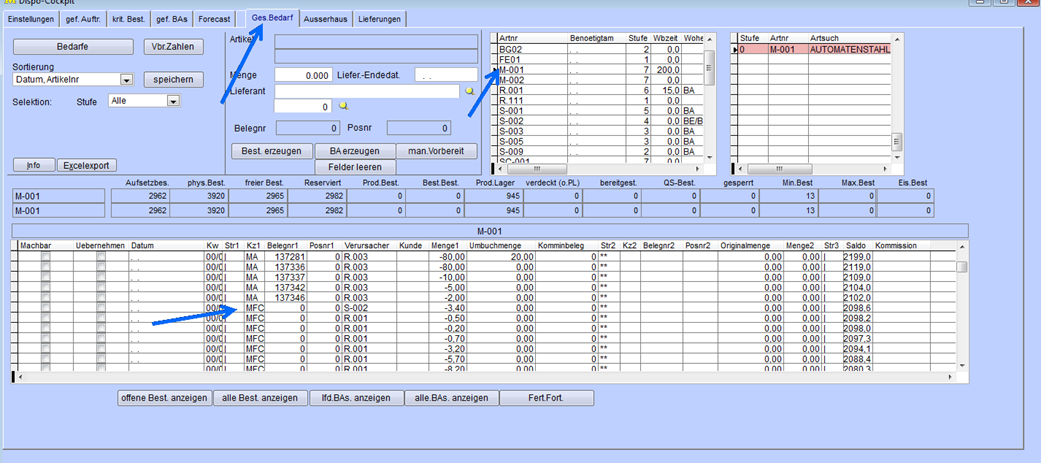The image size is (1041, 463).
Task: Open the Lieferungen tab
Action: [380, 19]
